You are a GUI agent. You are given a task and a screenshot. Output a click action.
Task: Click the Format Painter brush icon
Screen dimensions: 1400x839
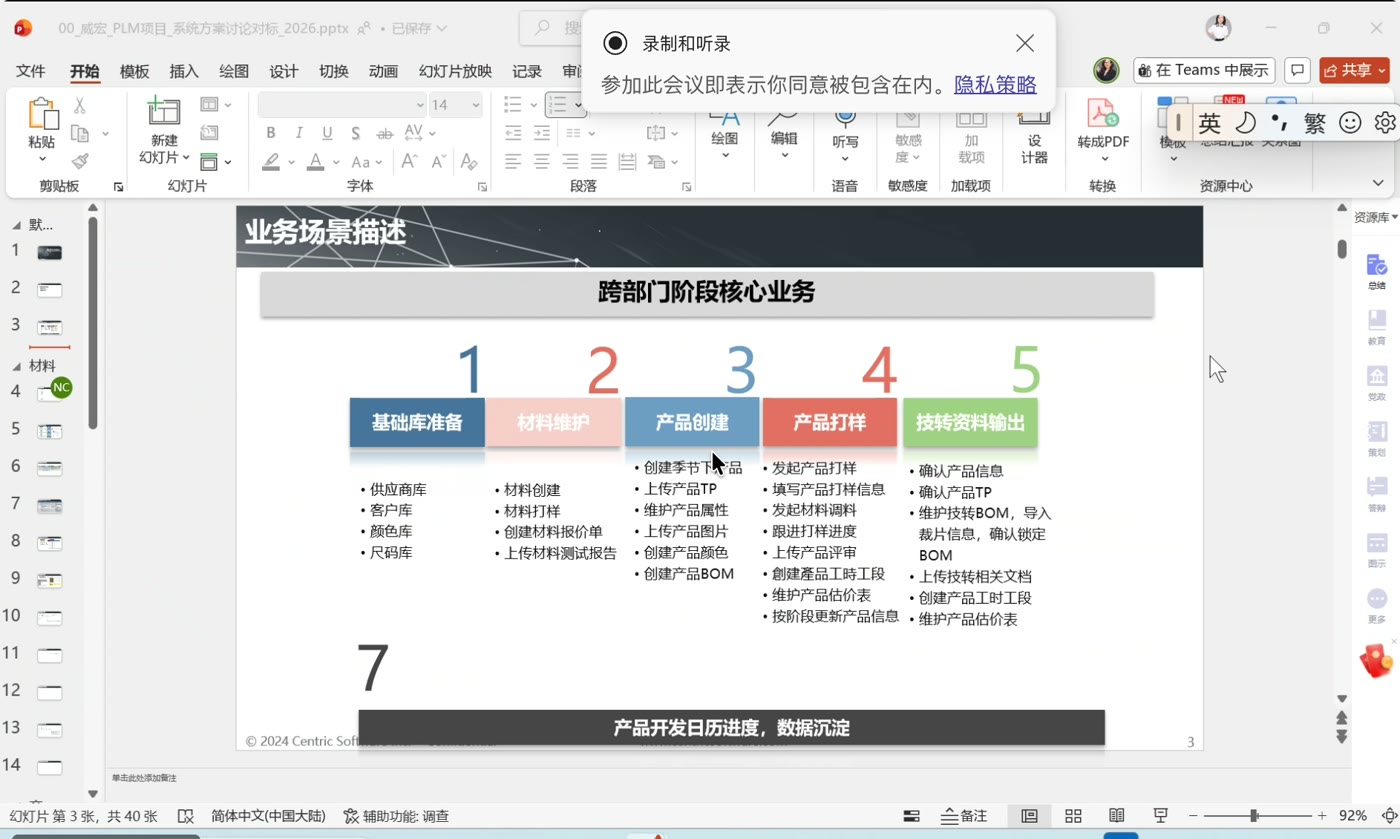[x=80, y=161]
